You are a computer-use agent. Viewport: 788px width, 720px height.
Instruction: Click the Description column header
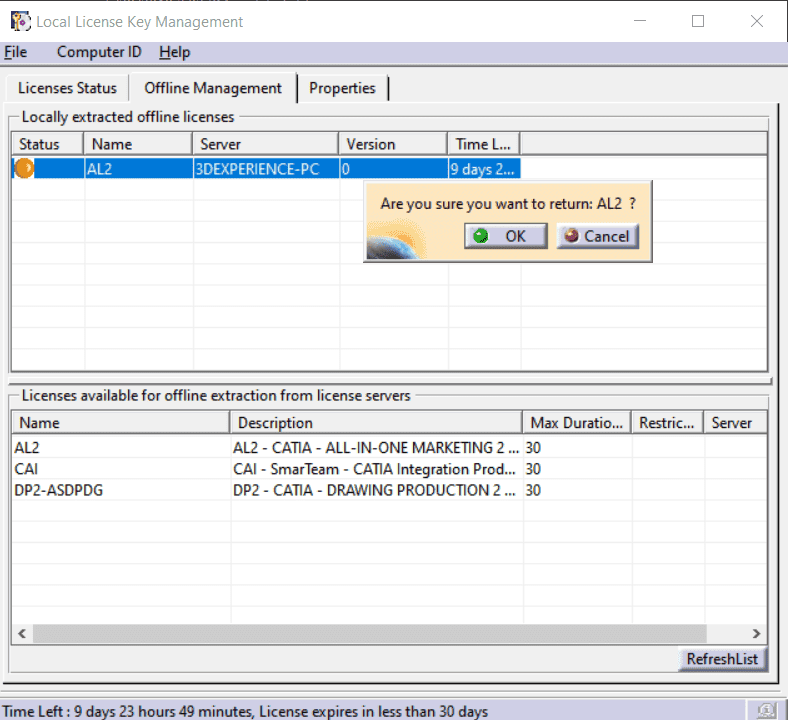[376, 423]
